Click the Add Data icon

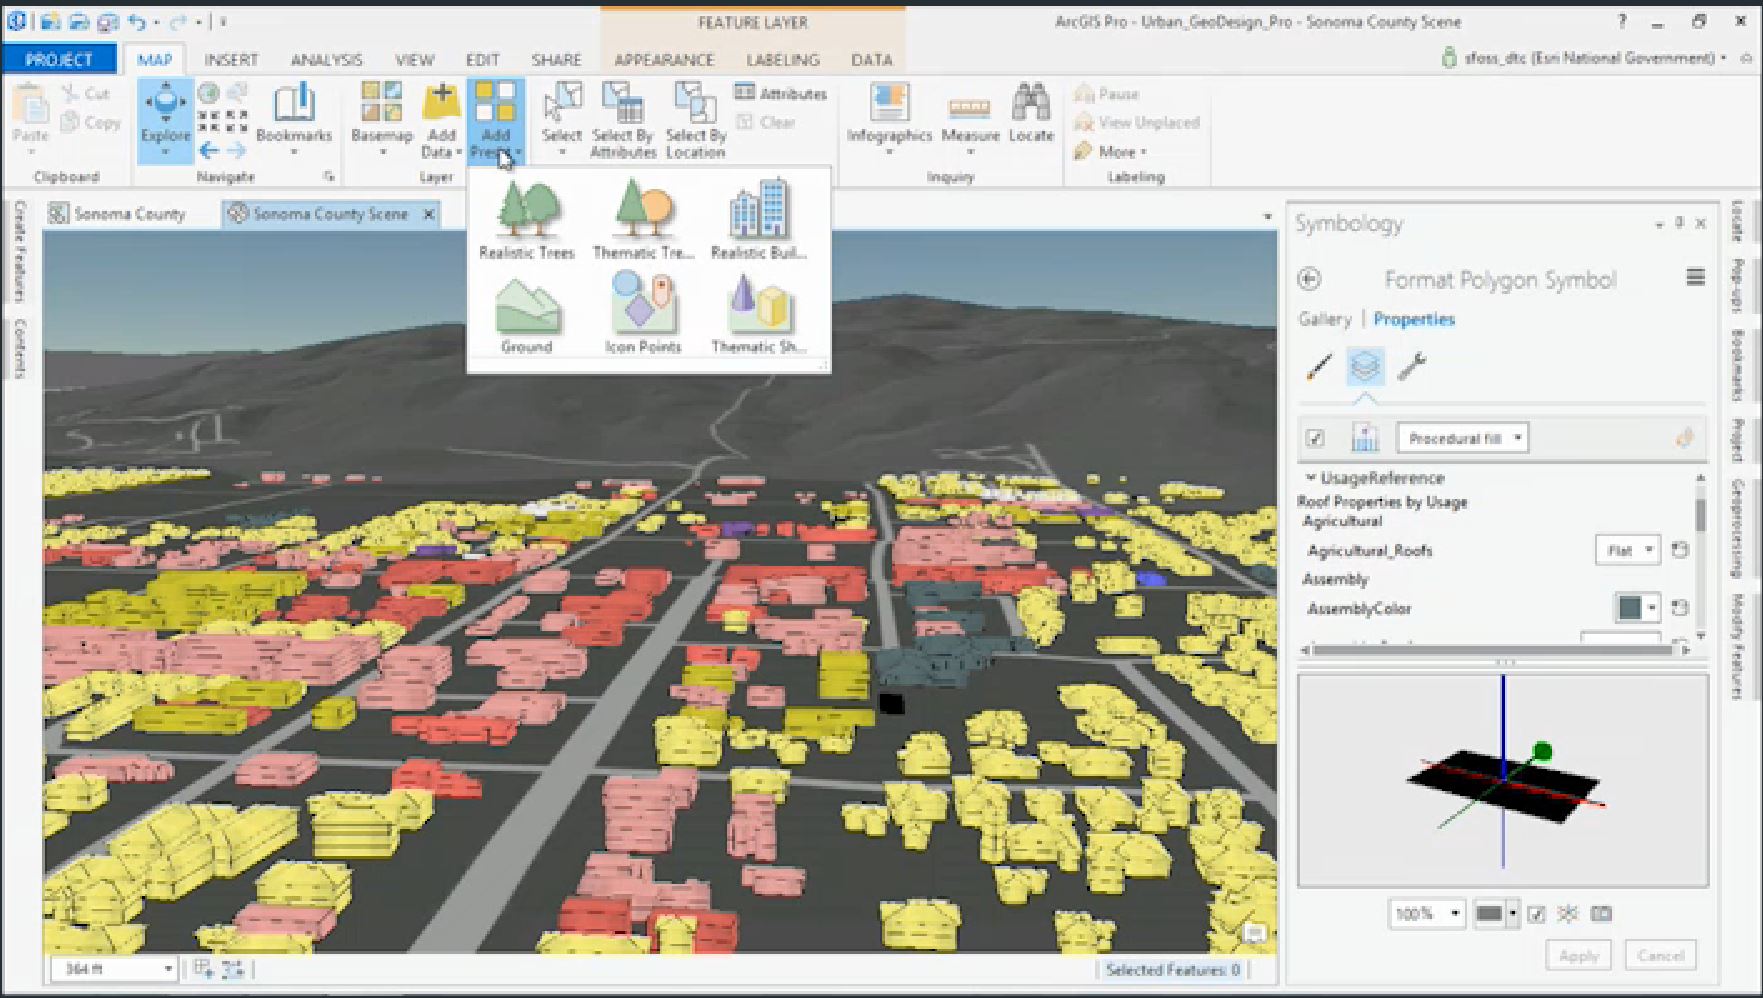click(x=441, y=103)
